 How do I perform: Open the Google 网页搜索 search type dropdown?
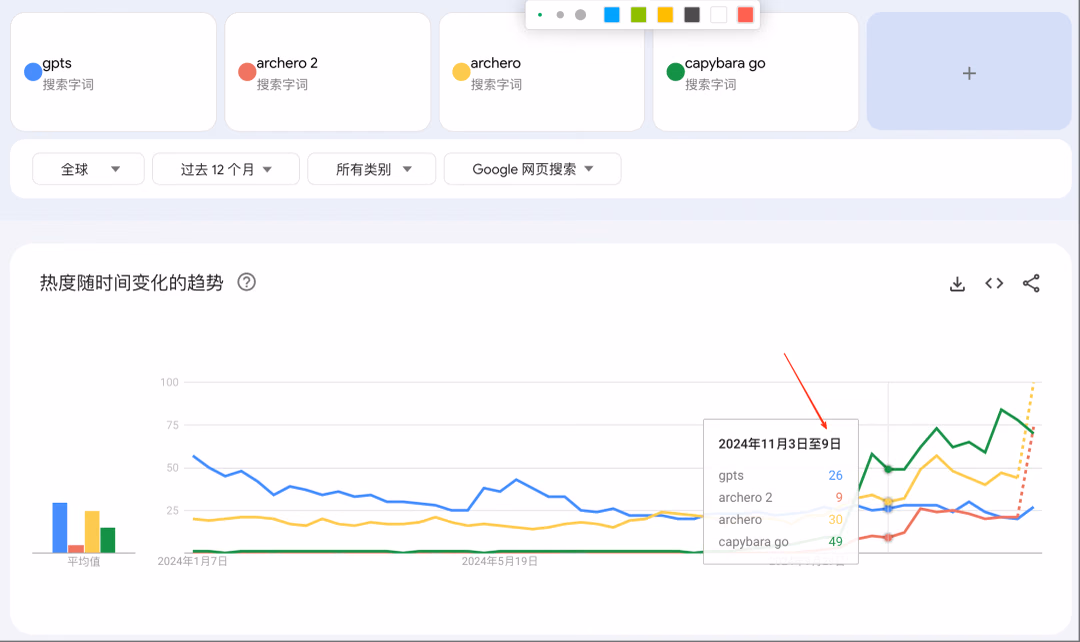point(532,169)
